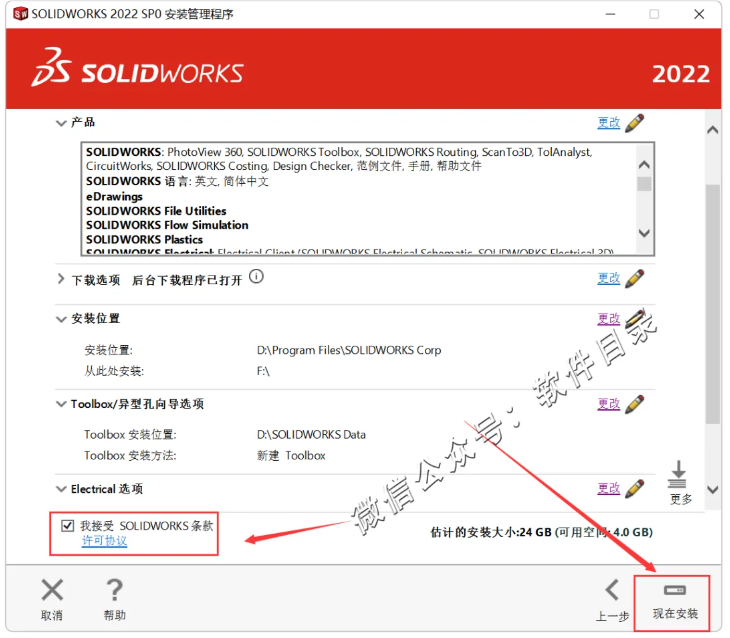This screenshot has width=730, height=638.
Task: Collapse the Electrical 选项 section
Action: coord(61,489)
